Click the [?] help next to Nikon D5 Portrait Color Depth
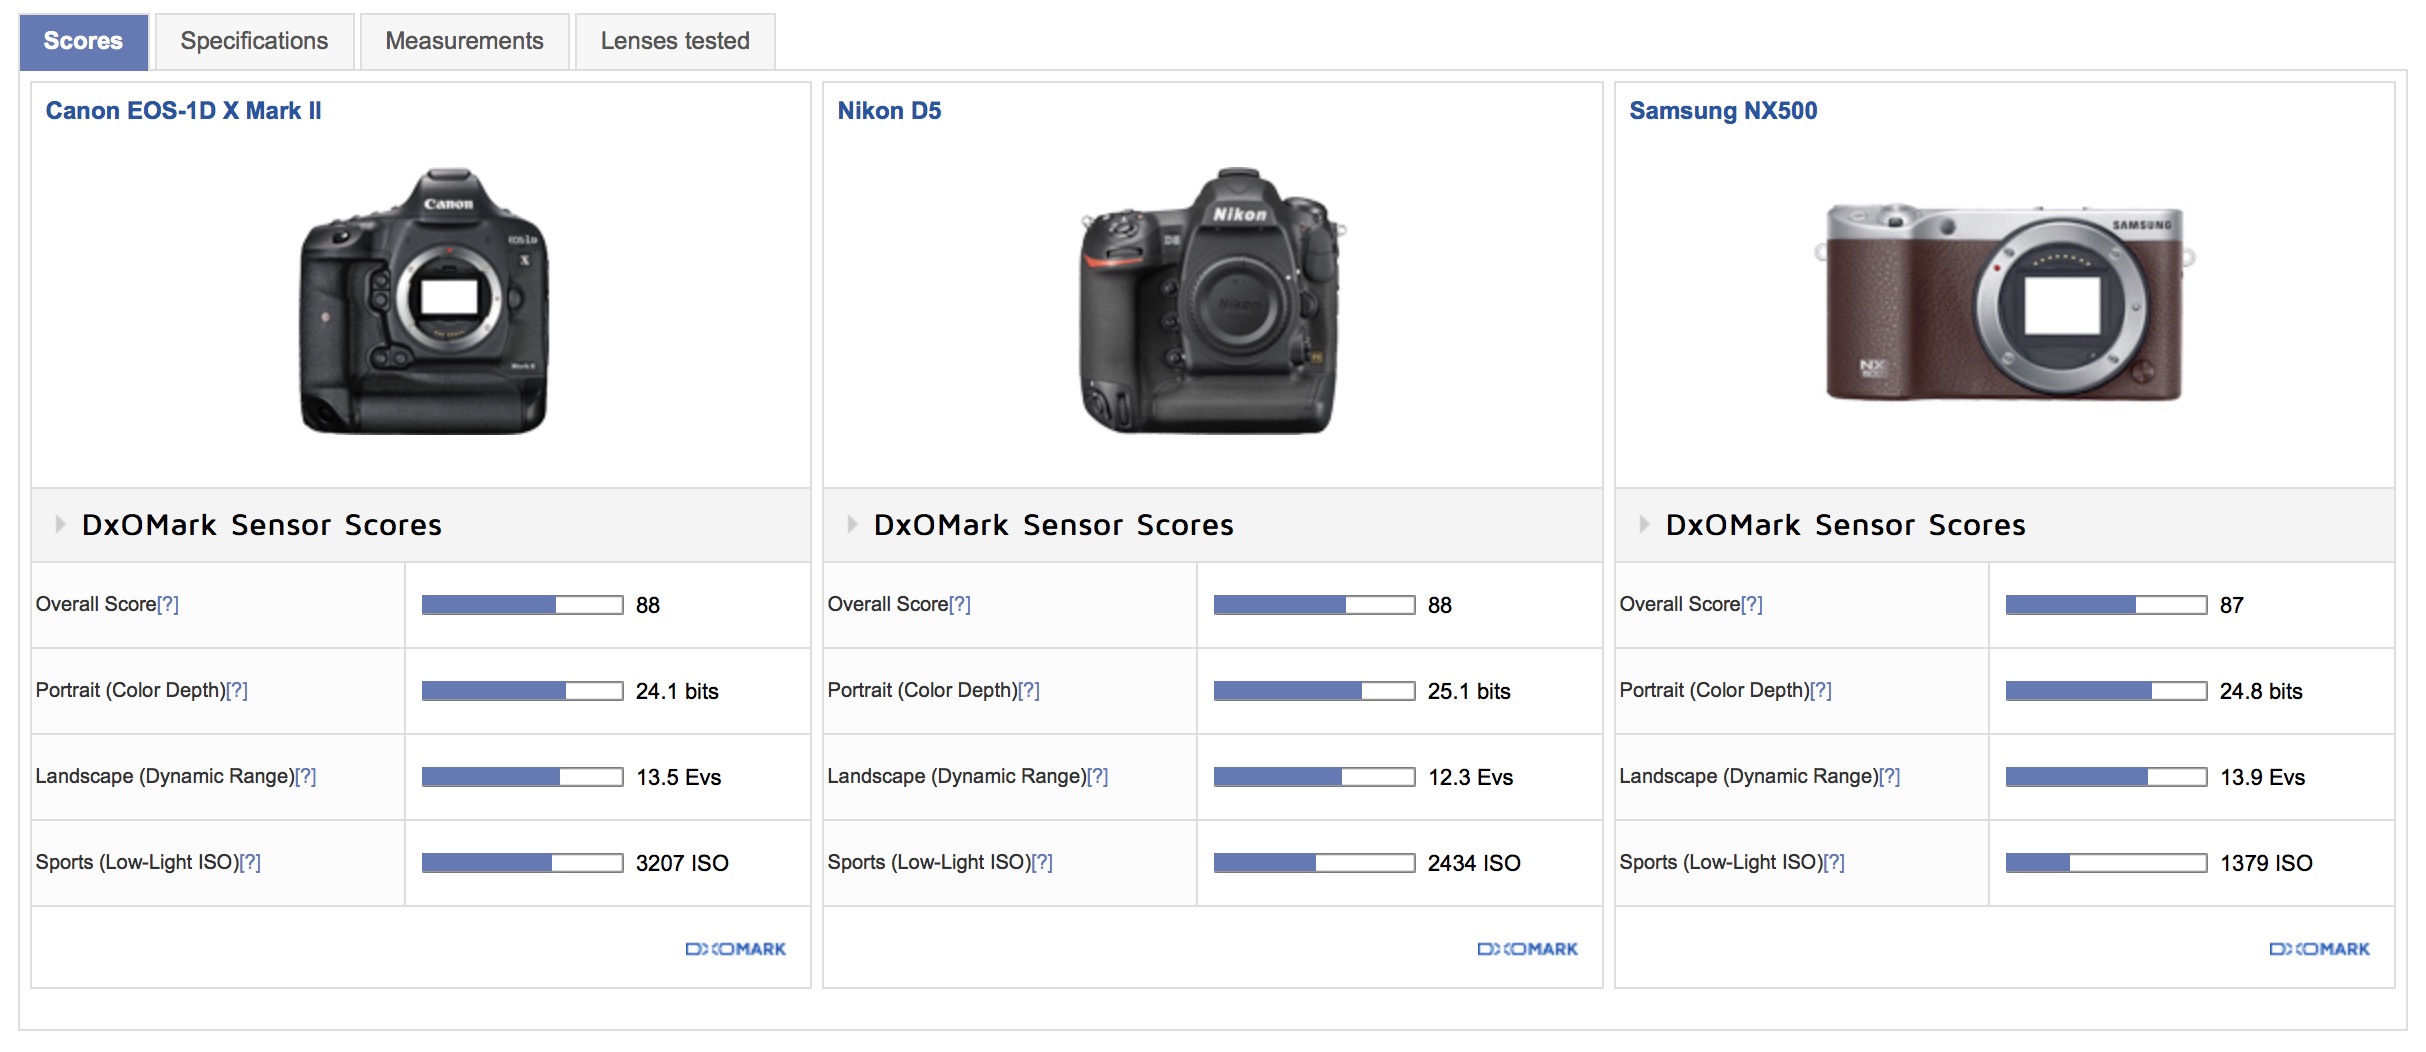2426x1052 pixels. (1029, 690)
